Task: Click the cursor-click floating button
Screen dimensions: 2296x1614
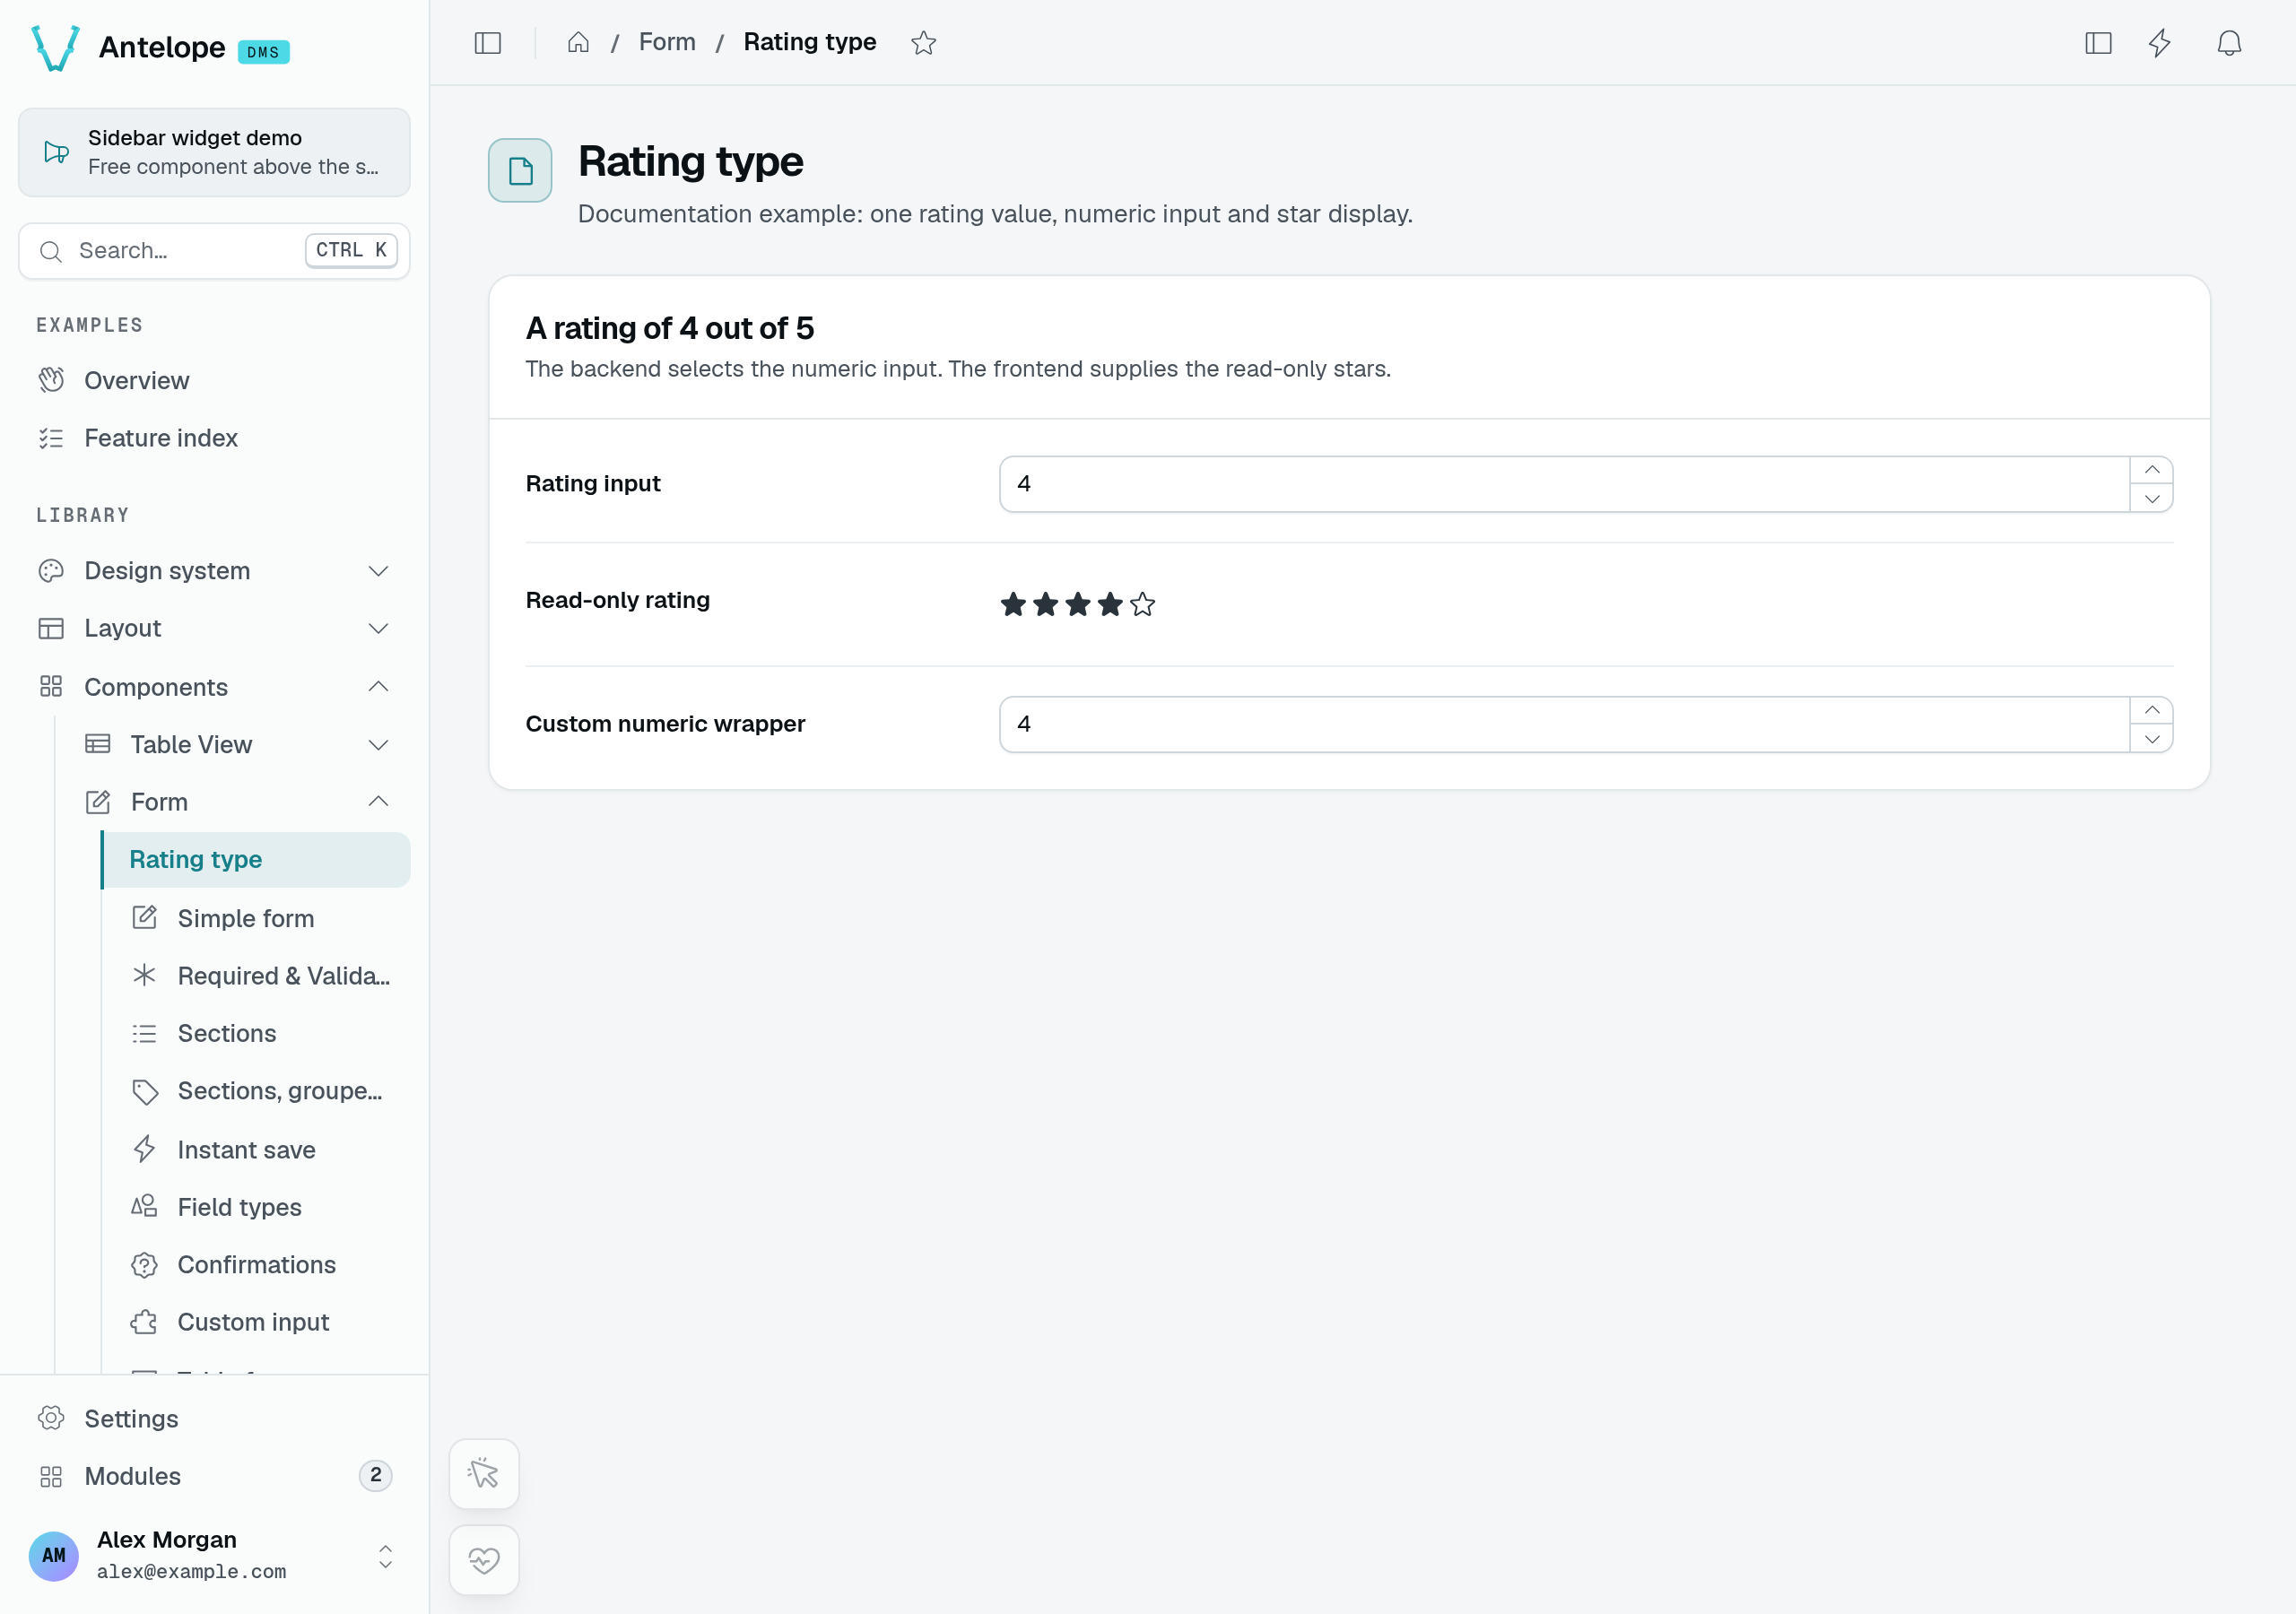Action: click(484, 1473)
